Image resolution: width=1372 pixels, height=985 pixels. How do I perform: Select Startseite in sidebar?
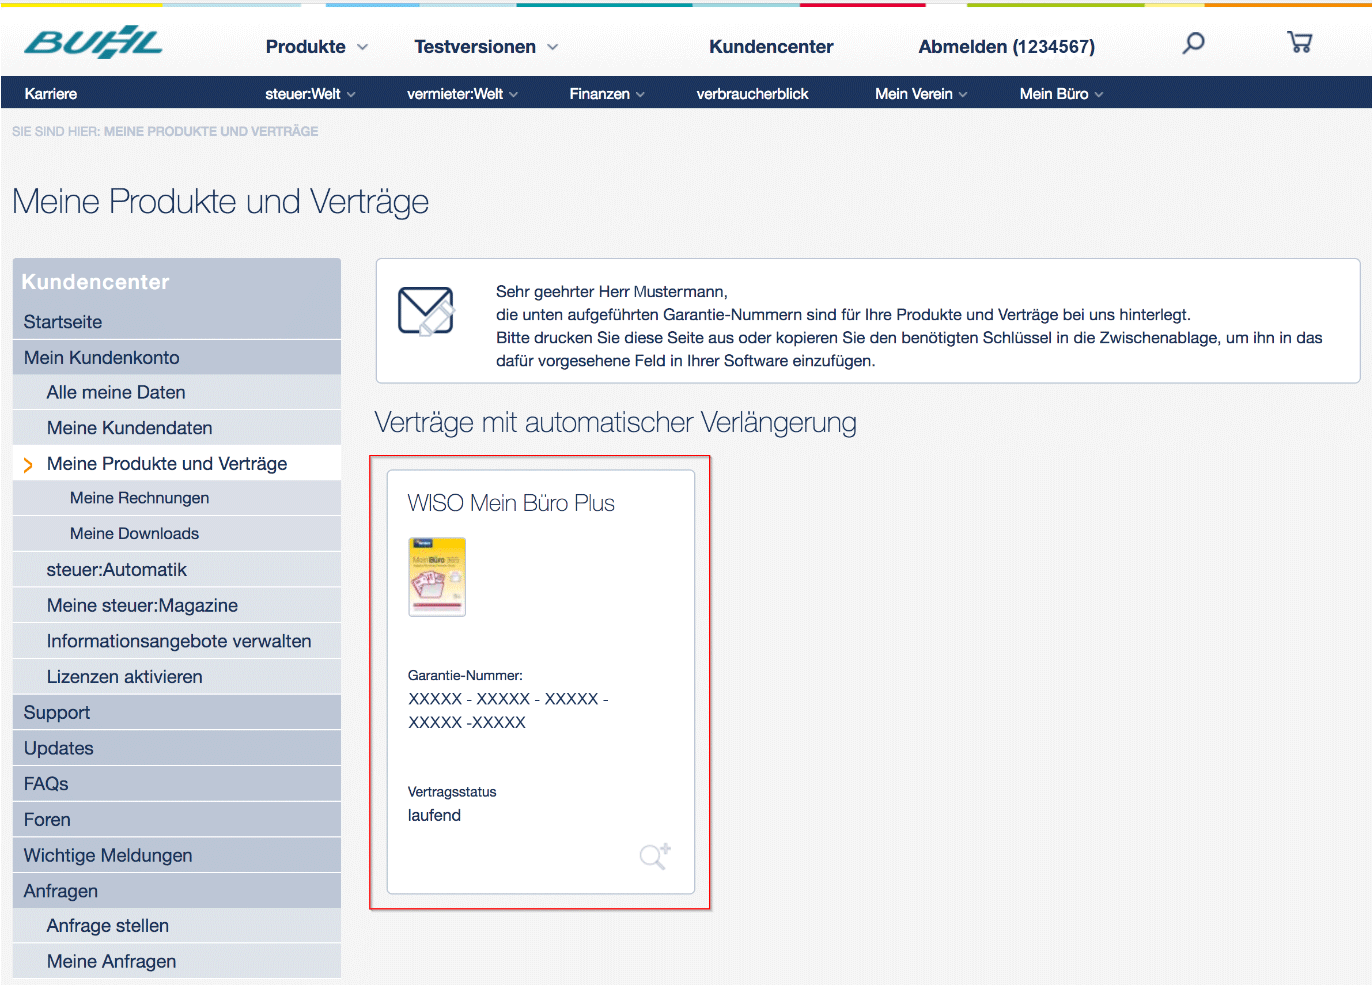point(177,322)
